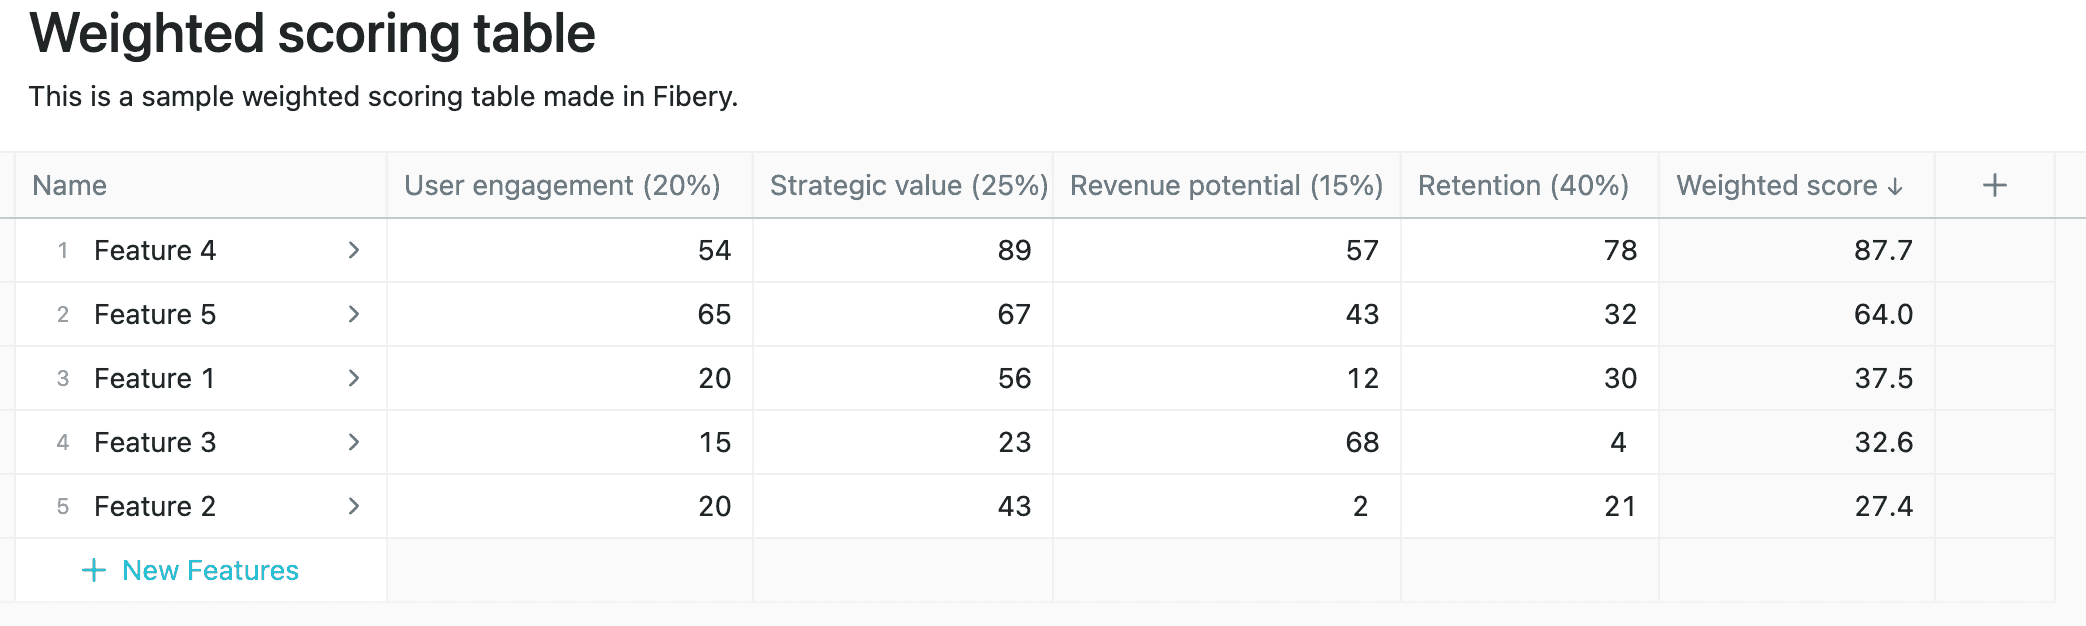2086x626 pixels.
Task: Click the Retention (40%) column header
Action: click(x=1523, y=186)
